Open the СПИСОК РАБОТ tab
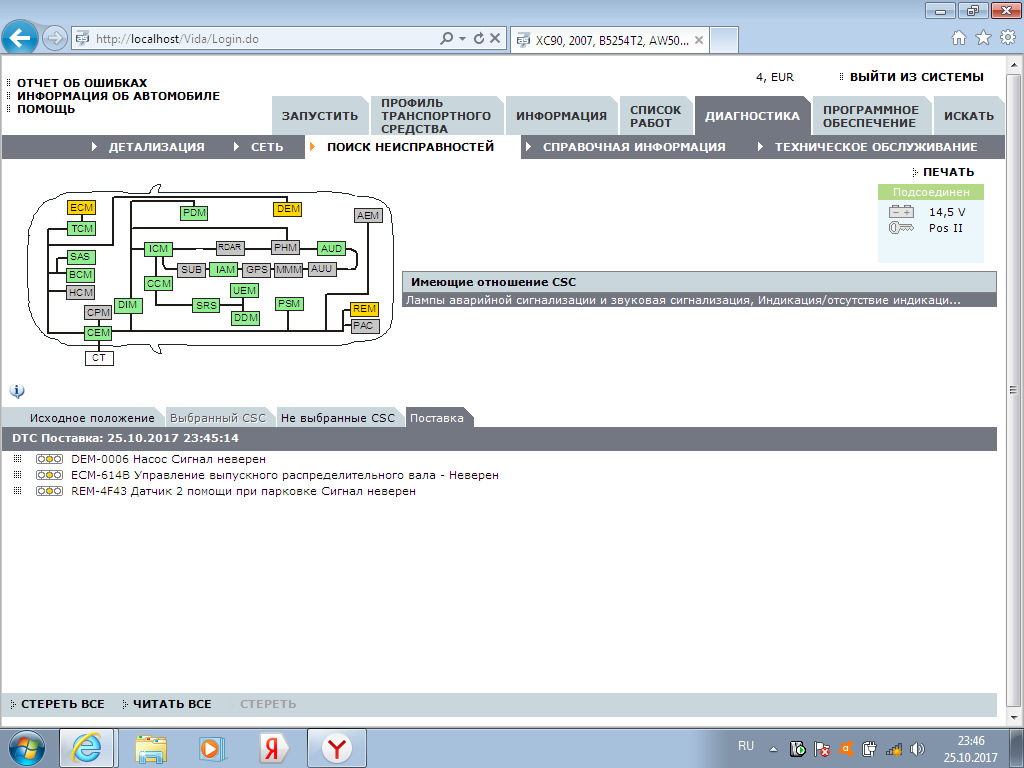1024x768 pixels. pyautogui.click(x=656, y=116)
